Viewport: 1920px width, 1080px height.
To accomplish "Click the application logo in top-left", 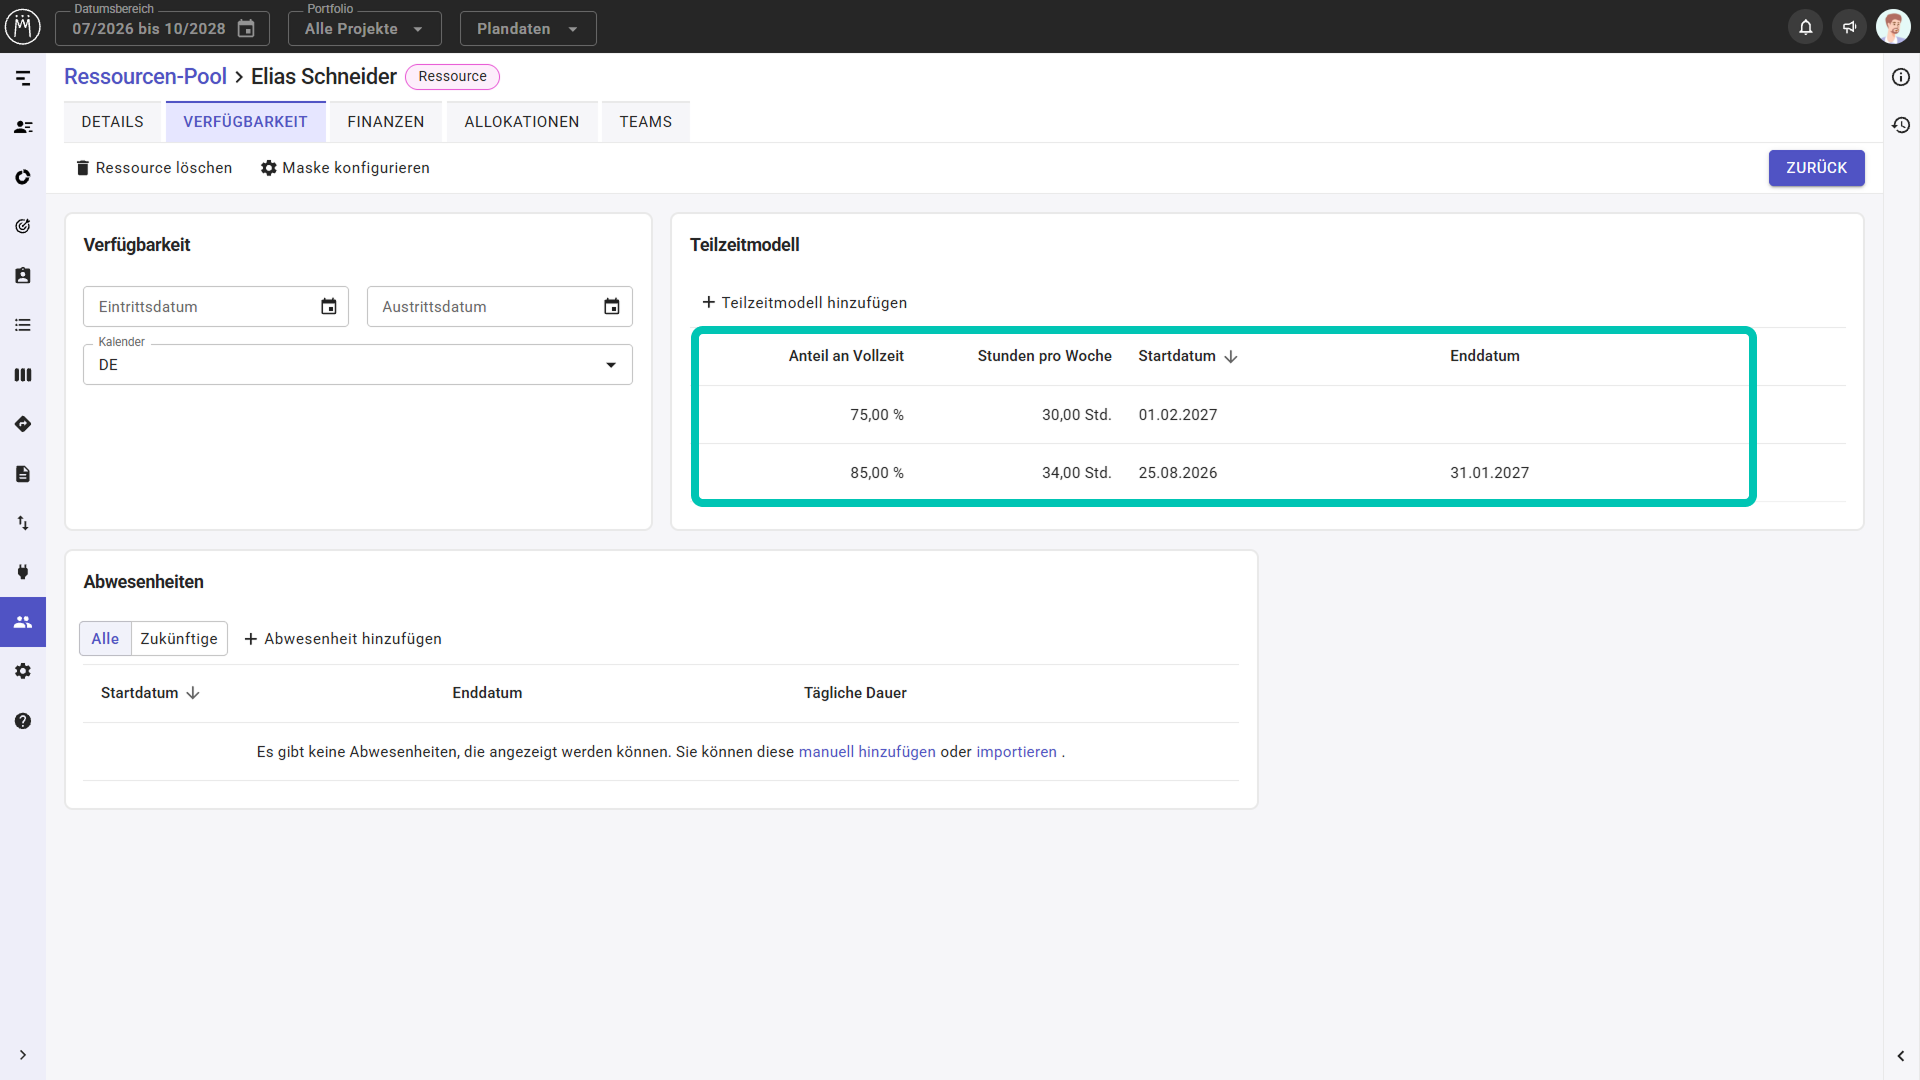I will pos(23,27).
